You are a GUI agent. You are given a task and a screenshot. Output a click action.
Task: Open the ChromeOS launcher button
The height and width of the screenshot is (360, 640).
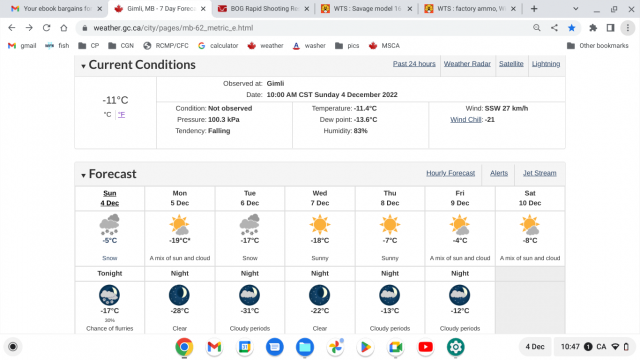pyautogui.click(x=13, y=347)
